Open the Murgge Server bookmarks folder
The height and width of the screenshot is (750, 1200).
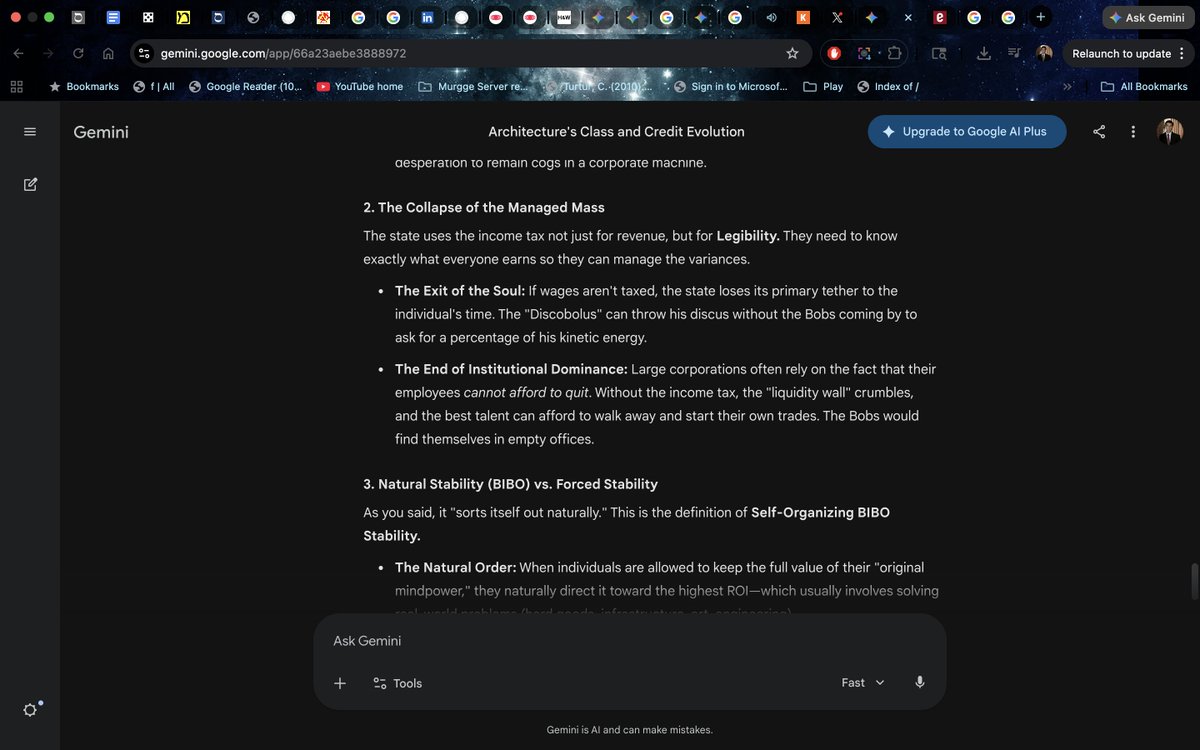472,87
